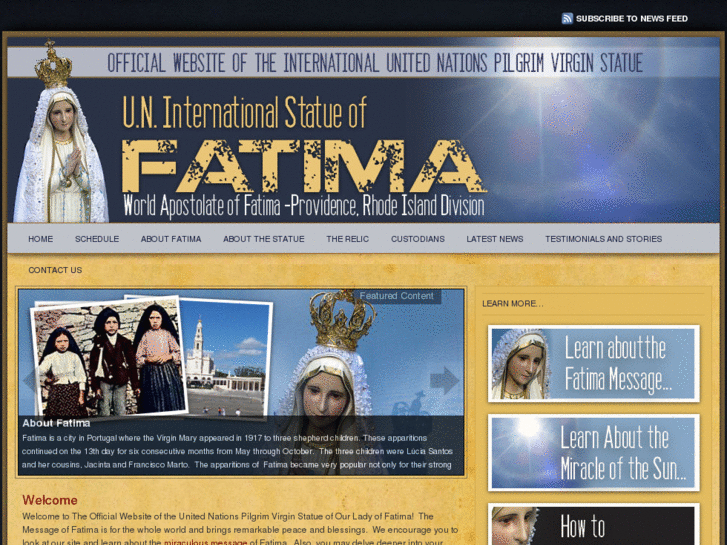This screenshot has height=545, width=727.
Task: Open the How to banner
Action: (594, 525)
